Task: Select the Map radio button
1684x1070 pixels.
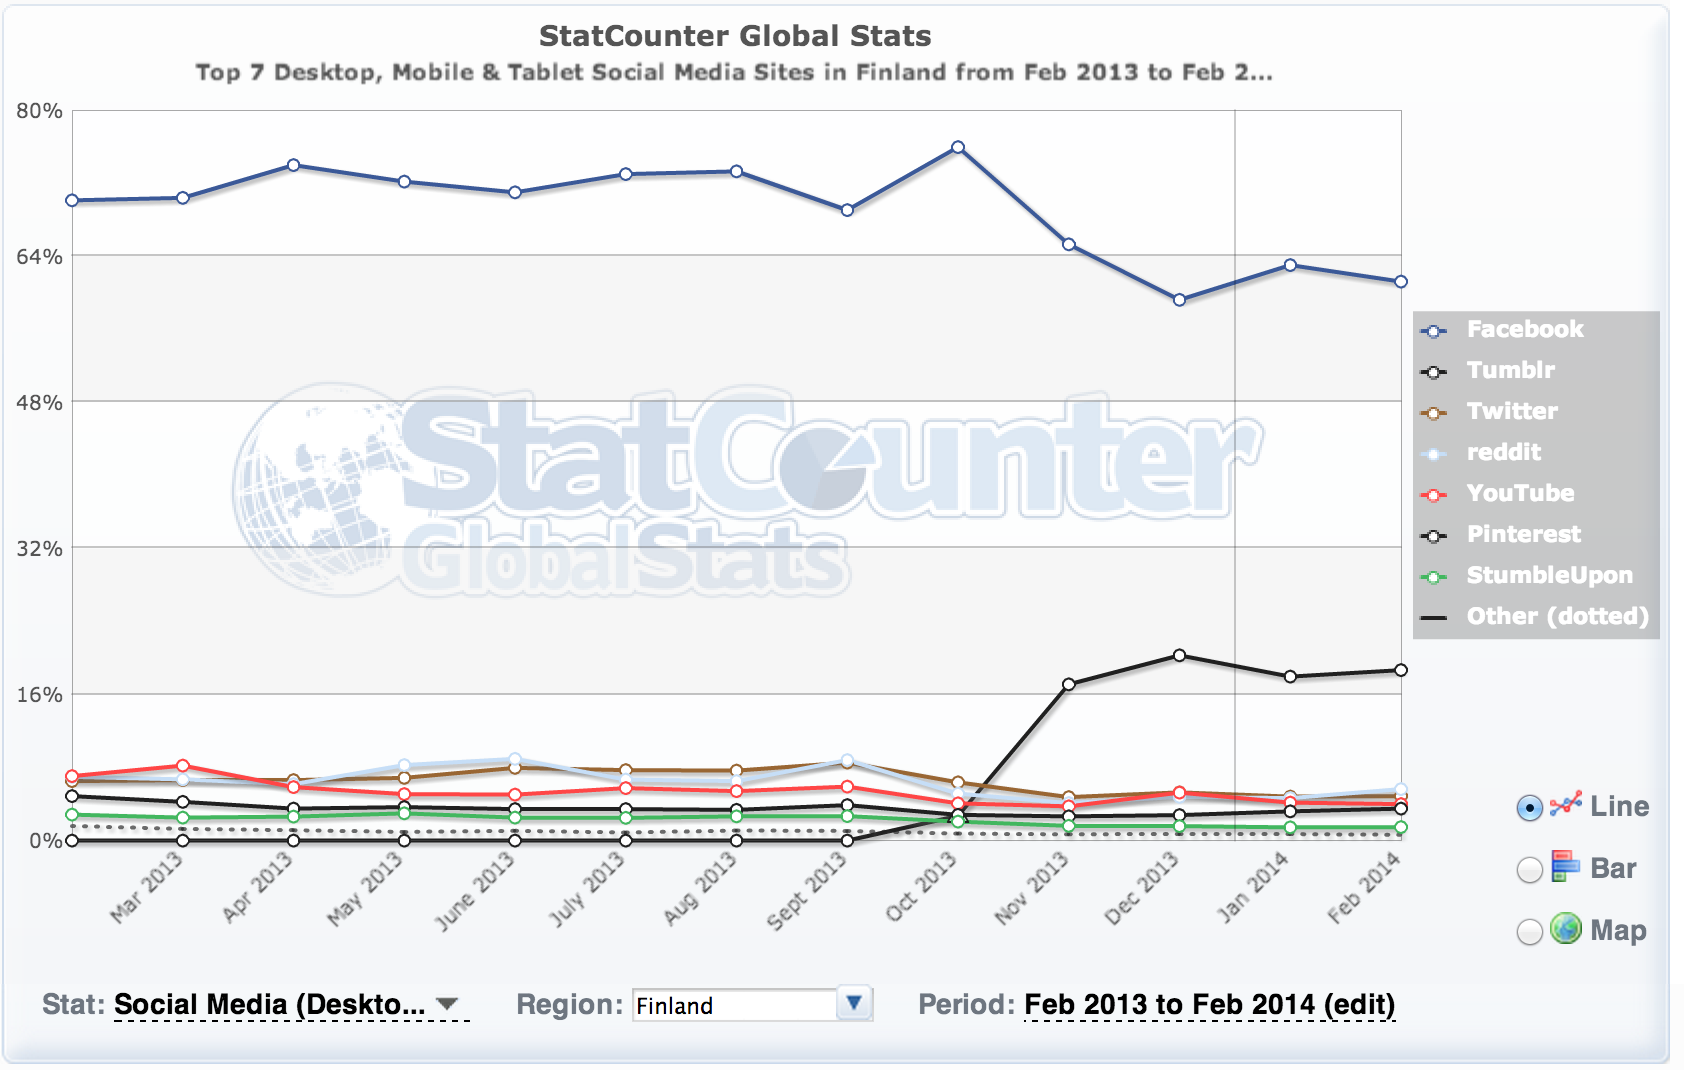Action: click(x=1530, y=932)
